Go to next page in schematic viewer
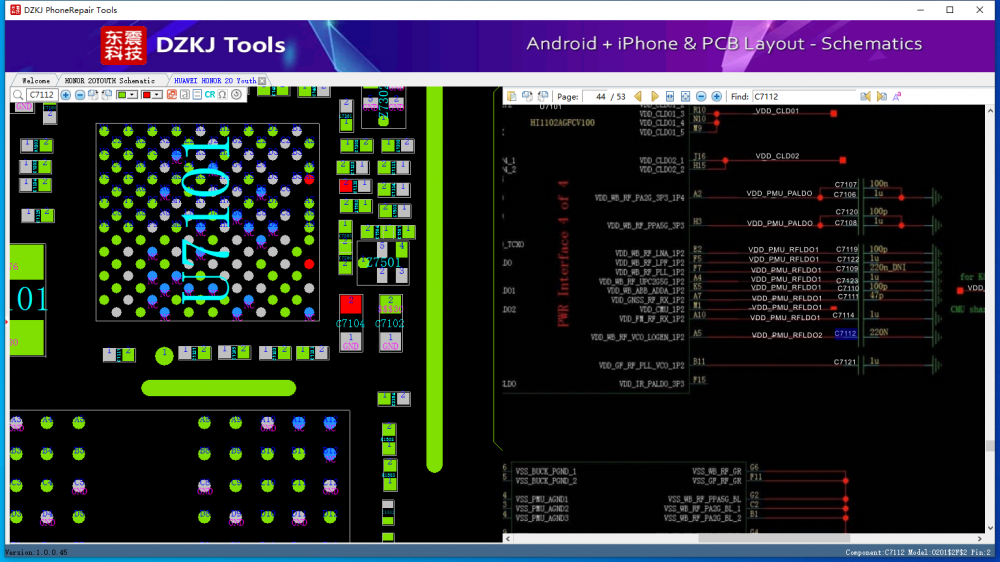The image size is (1000, 562). click(655, 97)
